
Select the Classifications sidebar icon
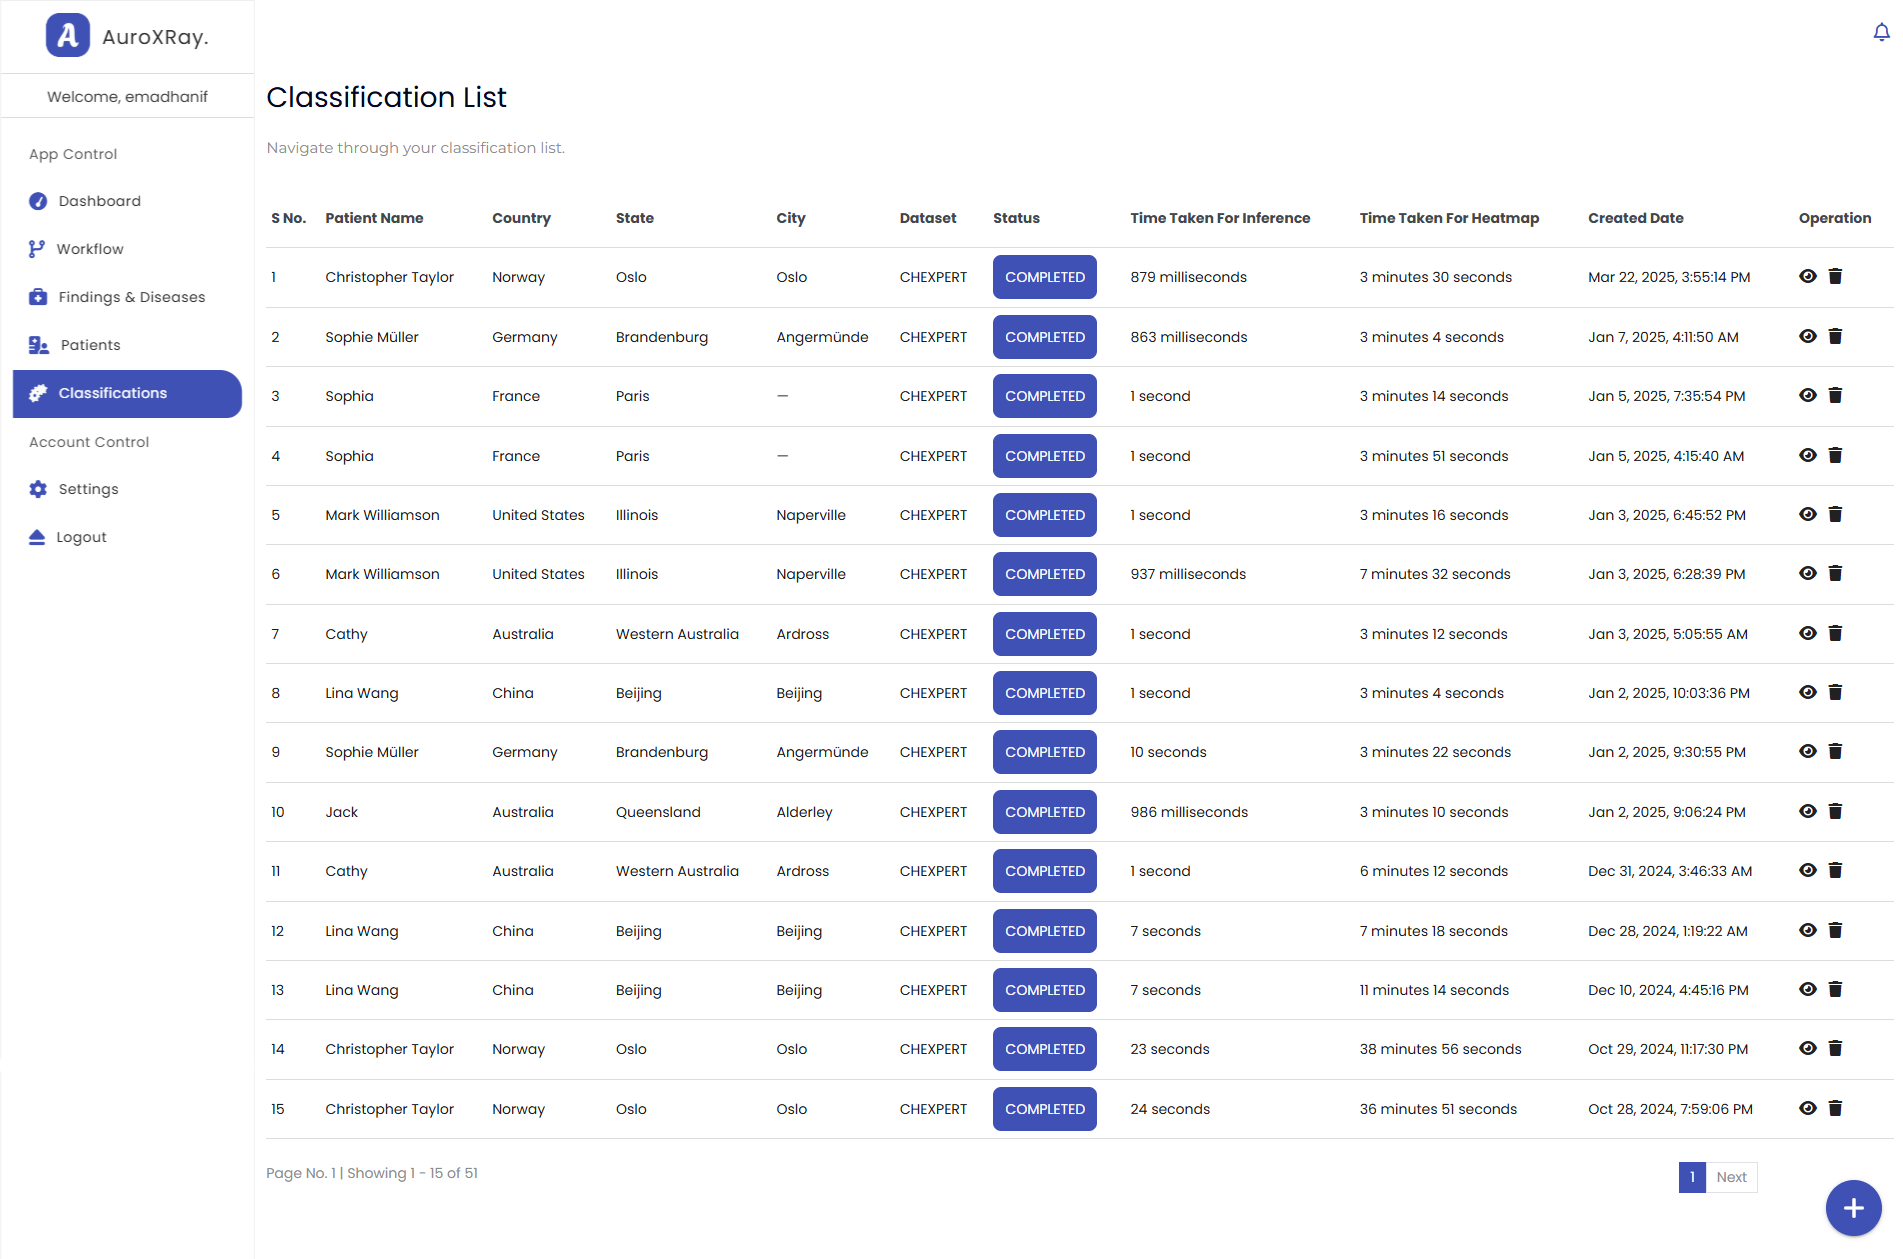click(x=37, y=393)
